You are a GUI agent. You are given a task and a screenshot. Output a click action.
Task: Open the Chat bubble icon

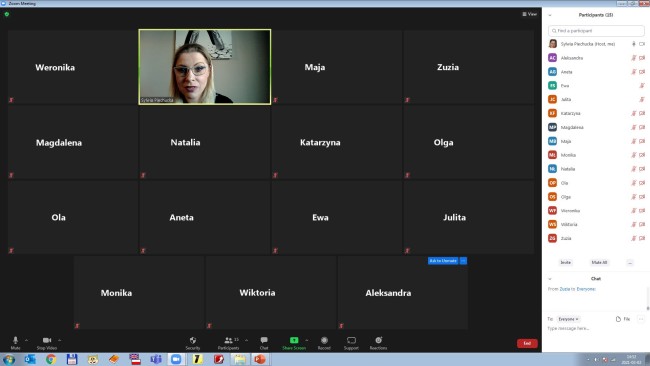point(264,340)
